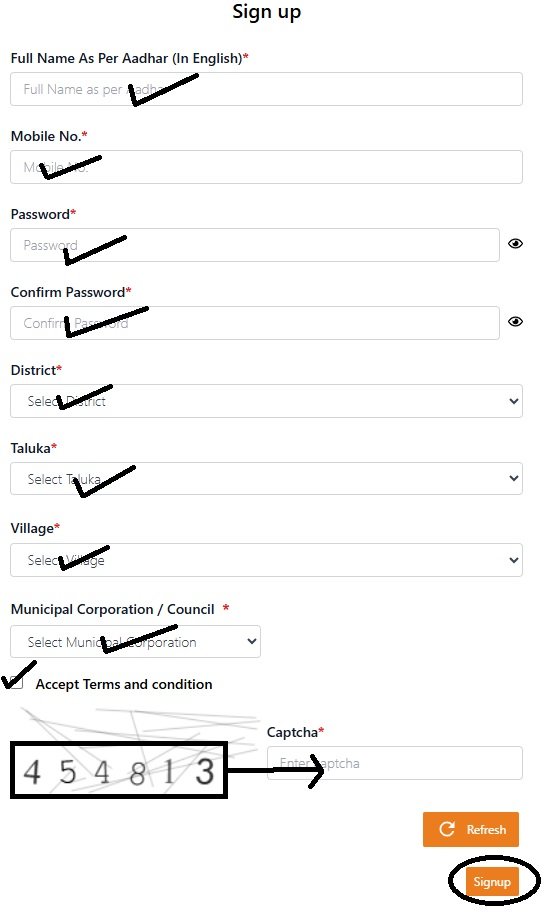This screenshot has height=912, width=553.
Task: Click the Confirm Password input box
Action: click(255, 323)
